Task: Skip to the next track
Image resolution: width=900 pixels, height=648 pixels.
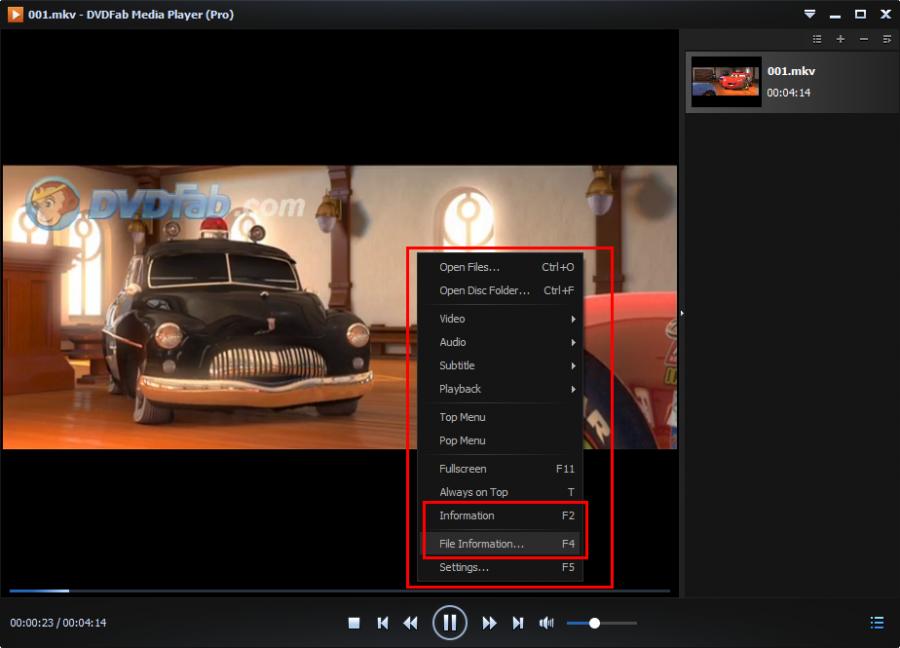Action: click(518, 623)
